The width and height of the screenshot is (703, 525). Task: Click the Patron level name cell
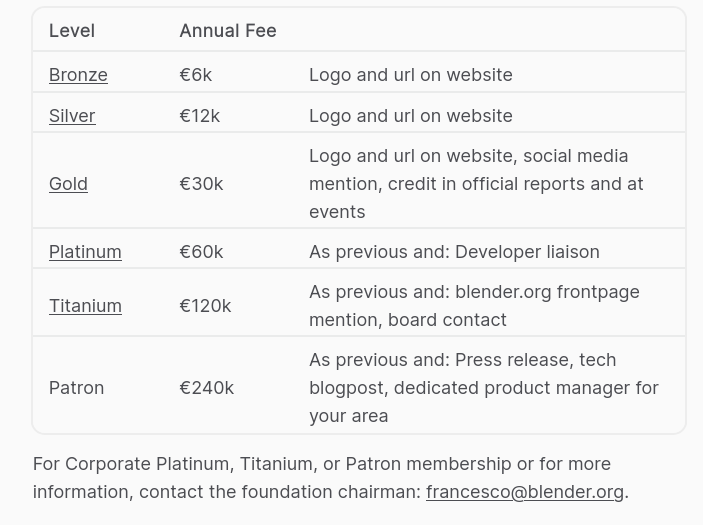(x=76, y=388)
